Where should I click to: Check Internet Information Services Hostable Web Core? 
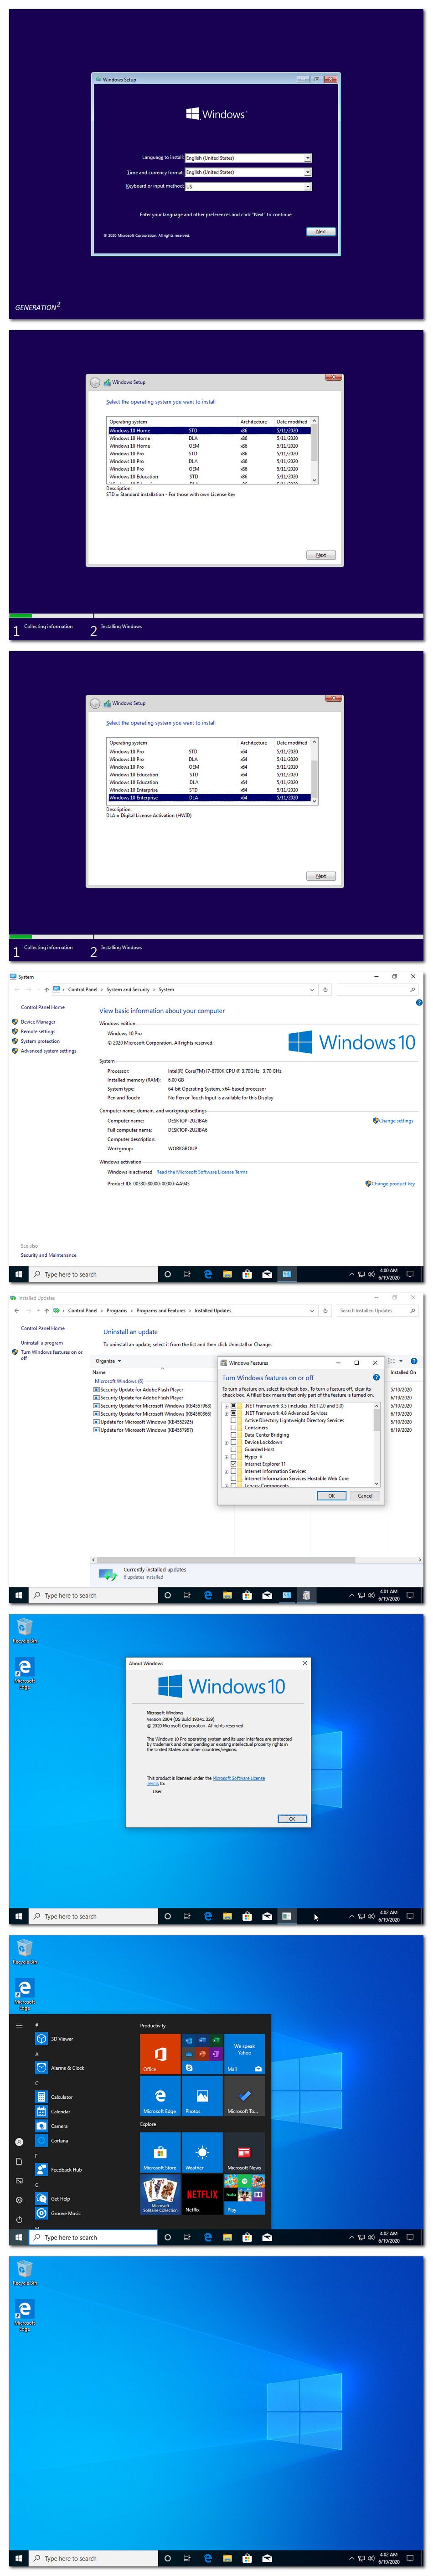pyautogui.click(x=234, y=1478)
